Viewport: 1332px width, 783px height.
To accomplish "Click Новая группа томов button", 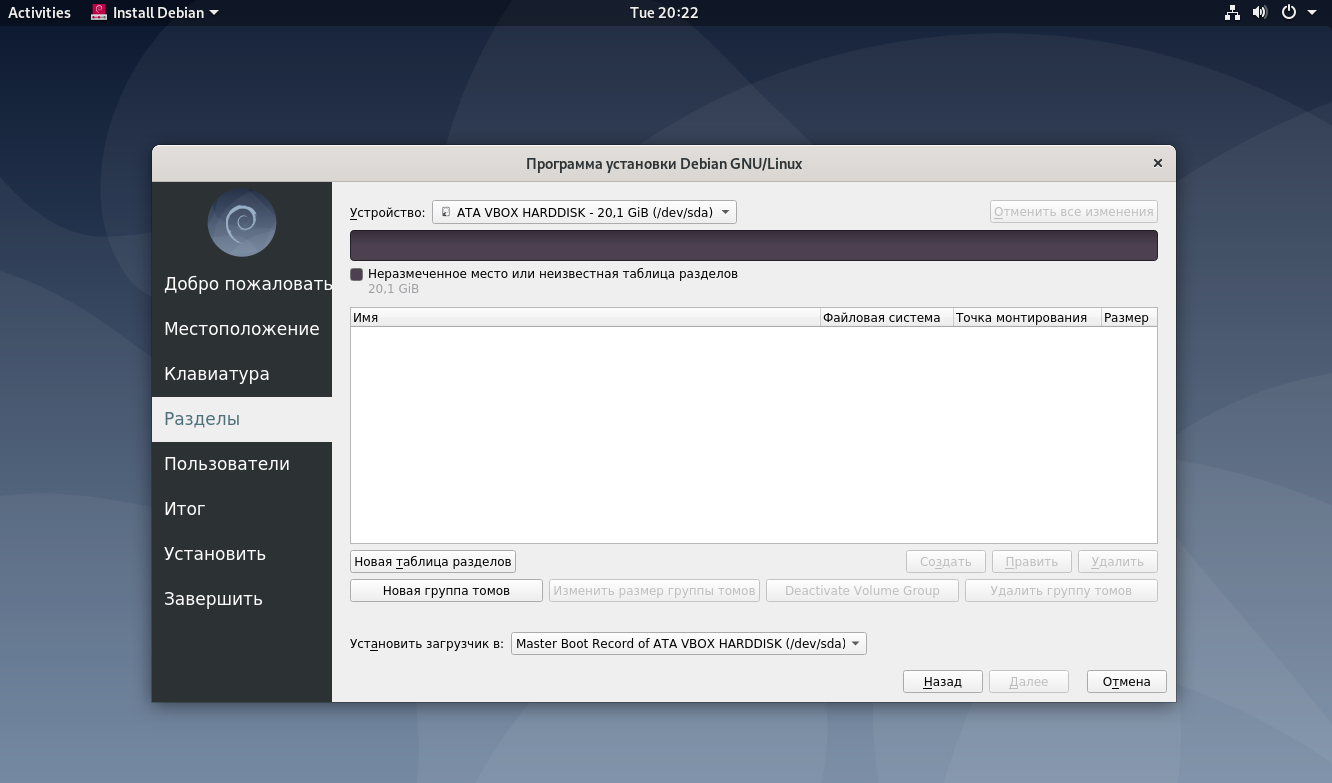I will coord(446,590).
